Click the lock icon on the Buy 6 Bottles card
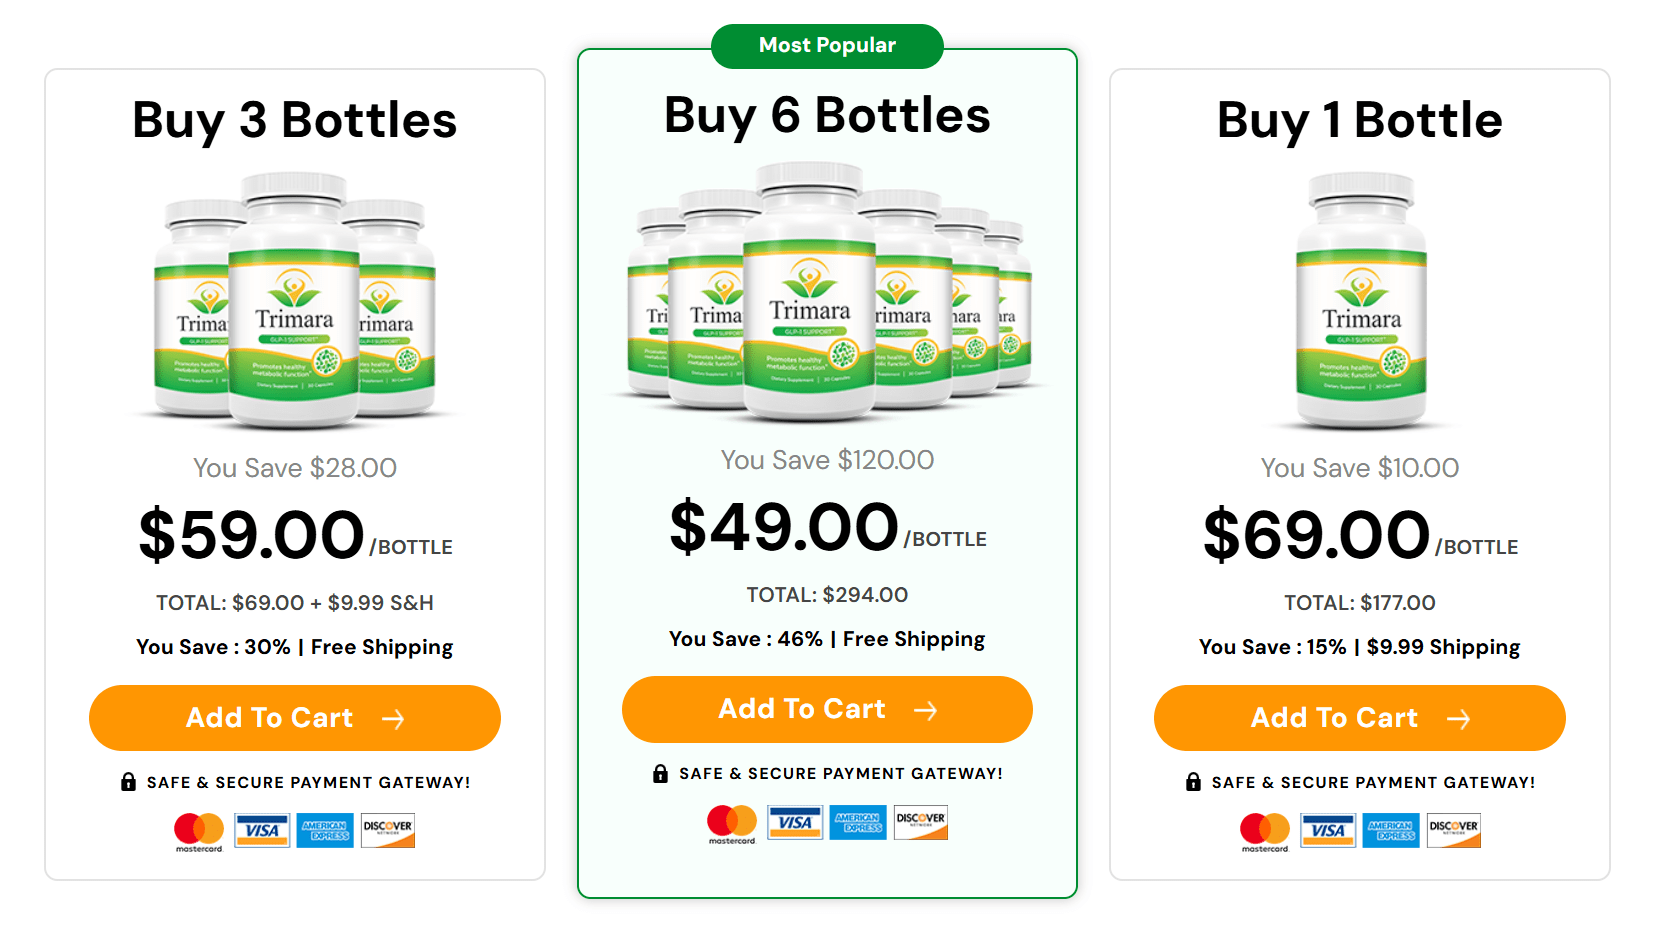 click(x=660, y=772)
